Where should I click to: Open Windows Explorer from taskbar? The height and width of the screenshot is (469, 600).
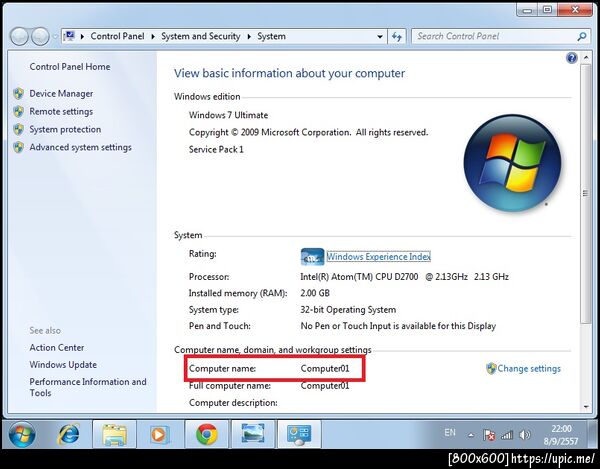114,435
